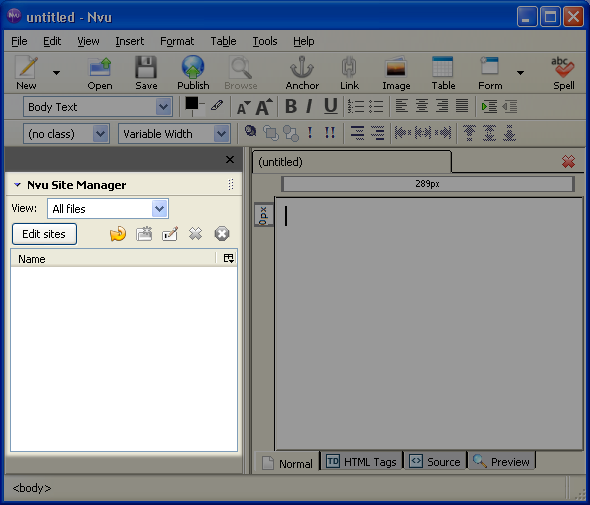Open the All files view dropdown

click(108, 208)
